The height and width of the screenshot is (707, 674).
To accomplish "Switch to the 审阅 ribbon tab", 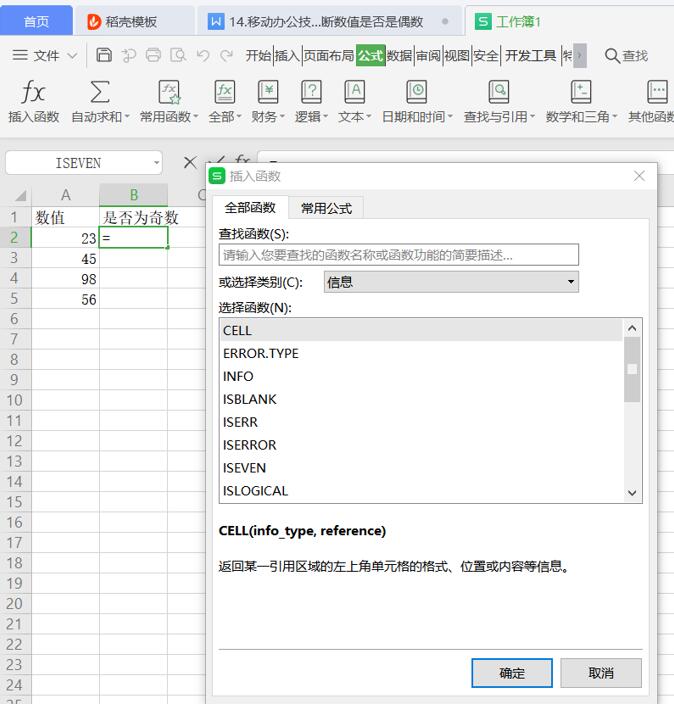I will pyautogui.click(x=428, y=55).
